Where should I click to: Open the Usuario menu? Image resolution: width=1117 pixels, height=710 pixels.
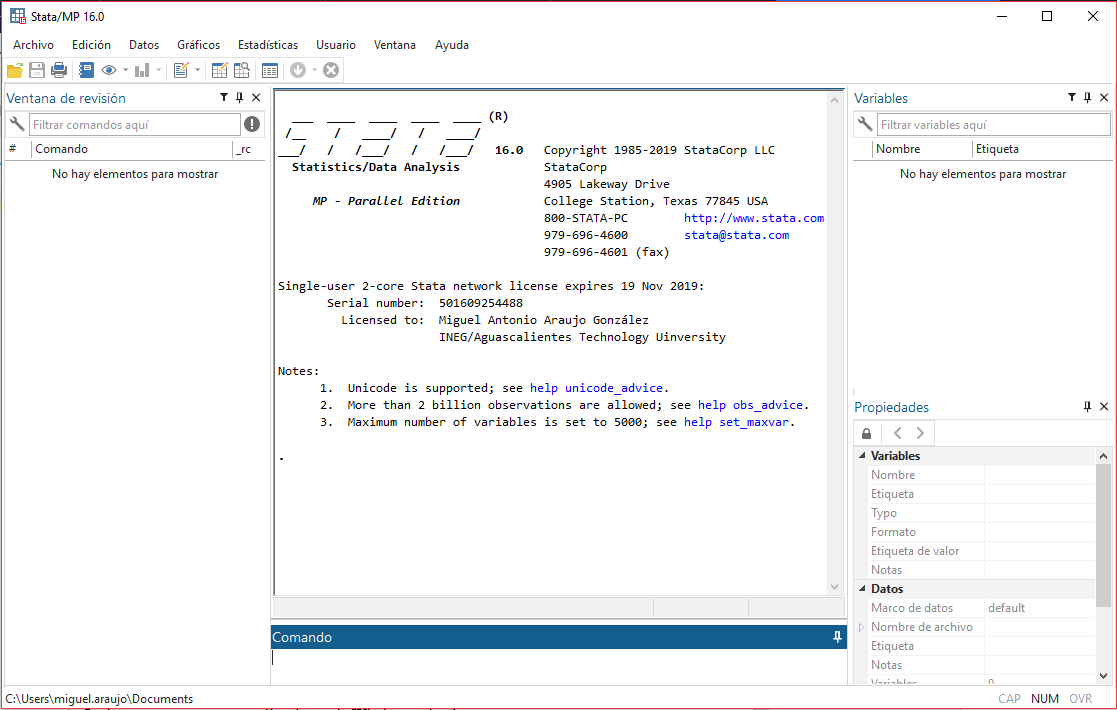(336, 45)
